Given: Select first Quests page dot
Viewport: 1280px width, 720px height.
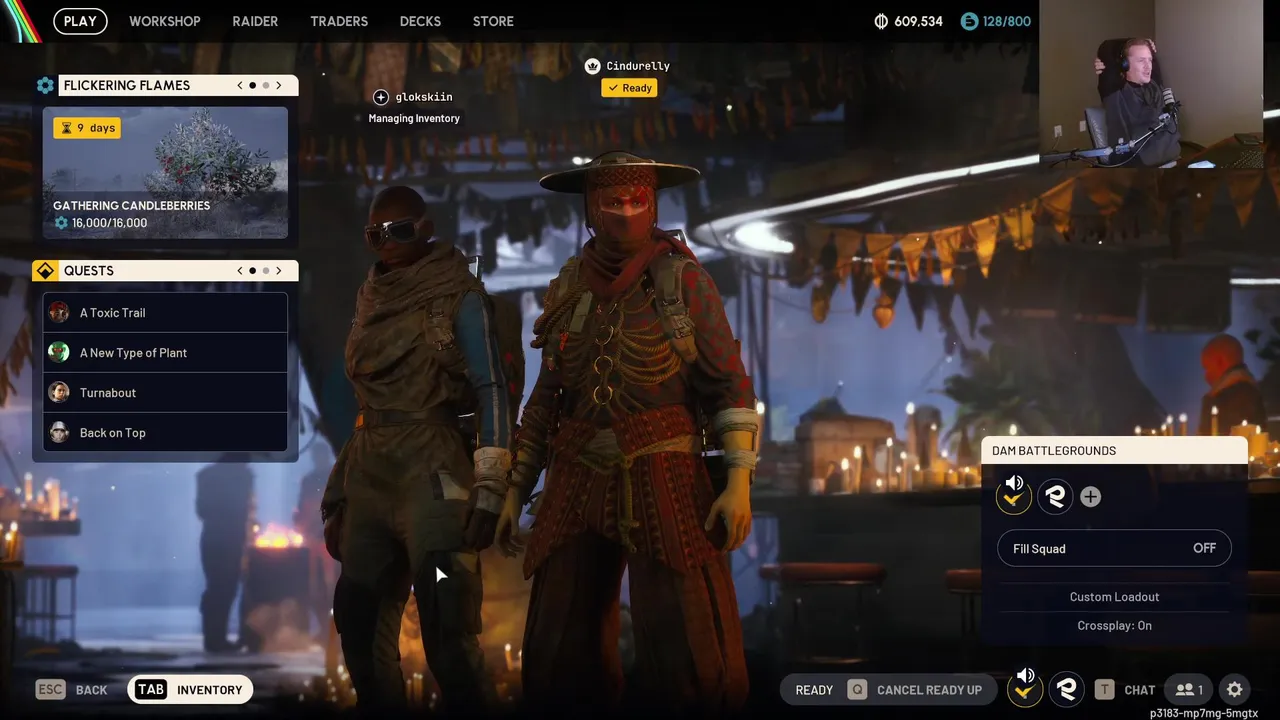Looking at the screenshot, I should 252,271.
